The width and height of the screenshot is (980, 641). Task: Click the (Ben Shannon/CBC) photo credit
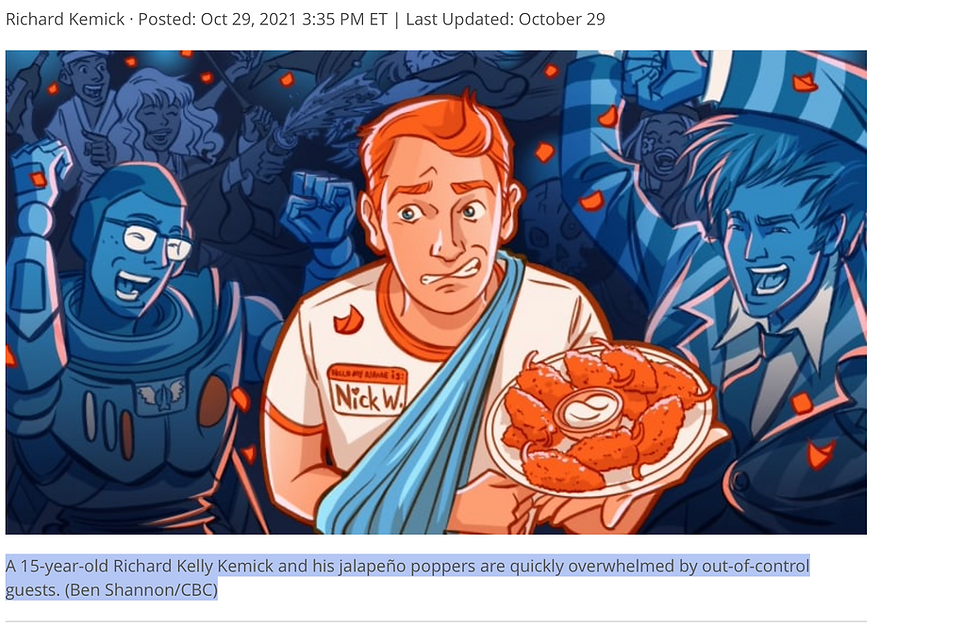141,590
